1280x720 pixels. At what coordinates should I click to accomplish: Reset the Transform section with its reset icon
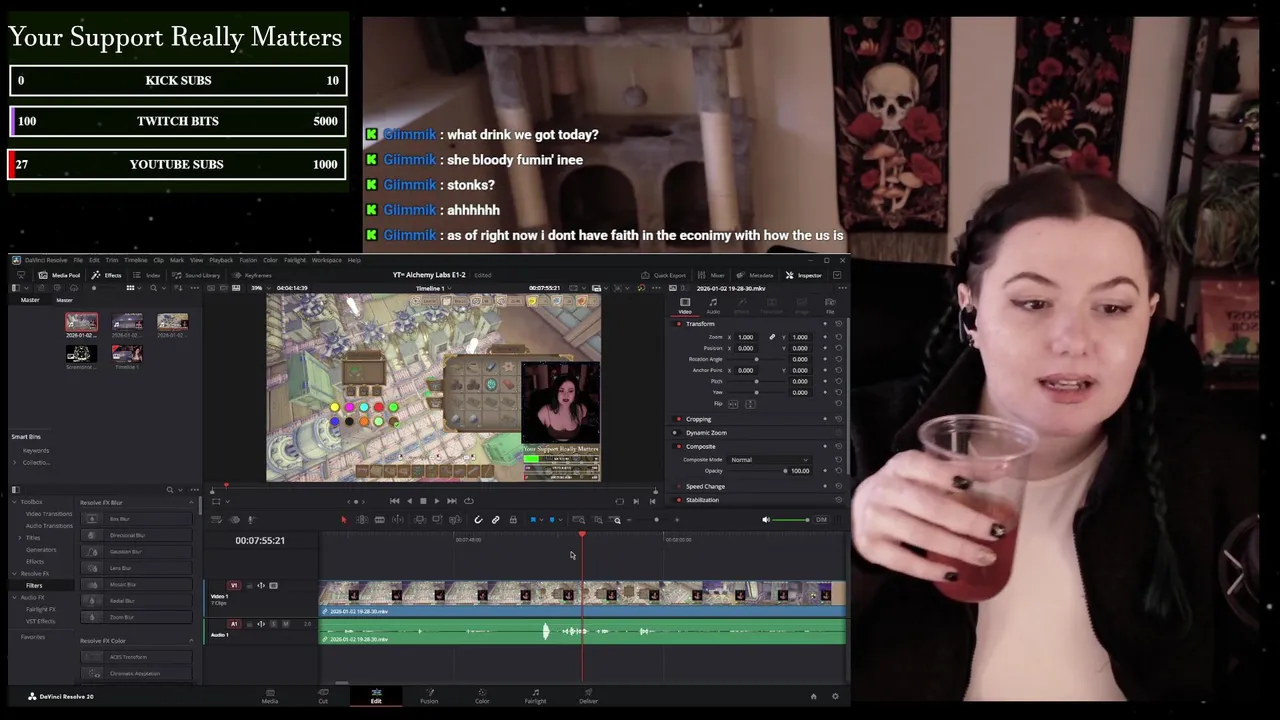838,324
